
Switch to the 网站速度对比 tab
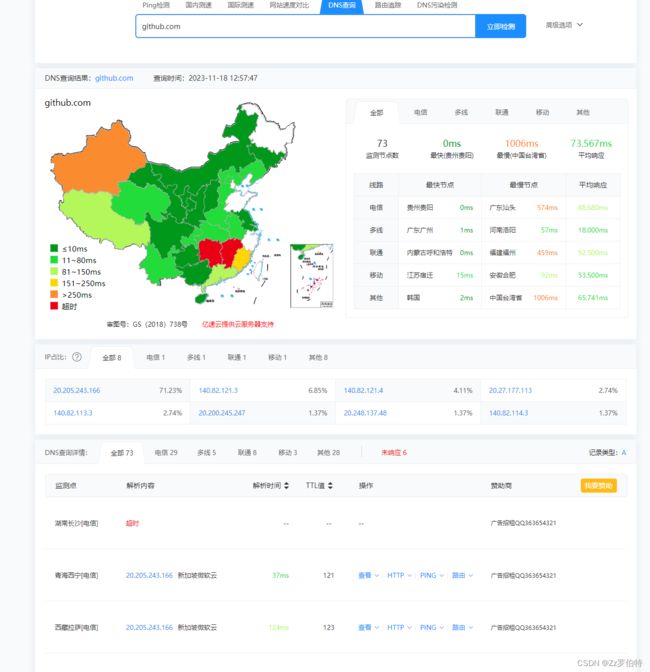289,5
